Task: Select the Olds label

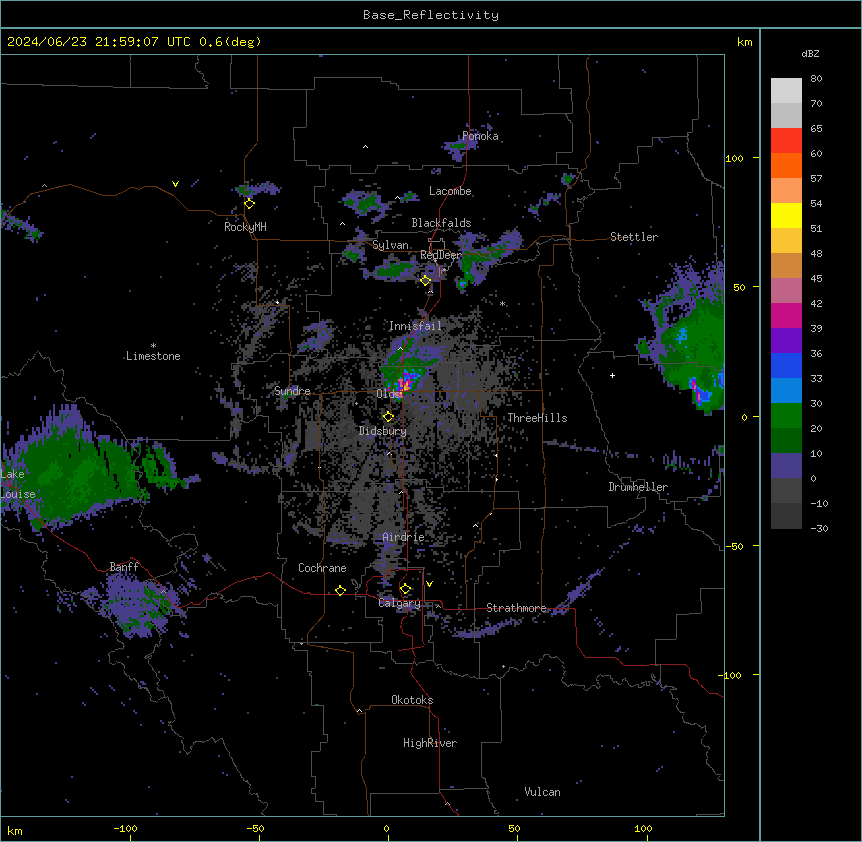Action: (389, 394)
